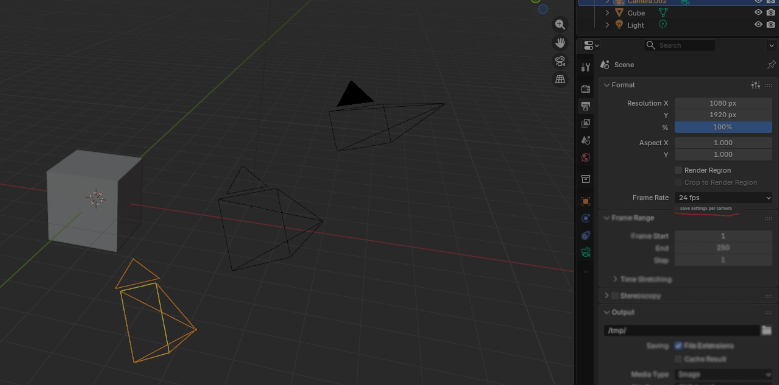Click the resolution percentage 100% slider
Screen dimensions: 779x385
coord(723,127)
